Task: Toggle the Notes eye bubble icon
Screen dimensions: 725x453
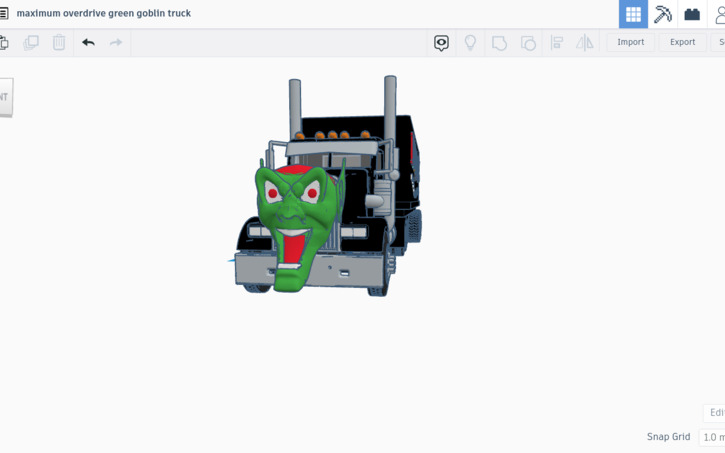Action: 441,43
